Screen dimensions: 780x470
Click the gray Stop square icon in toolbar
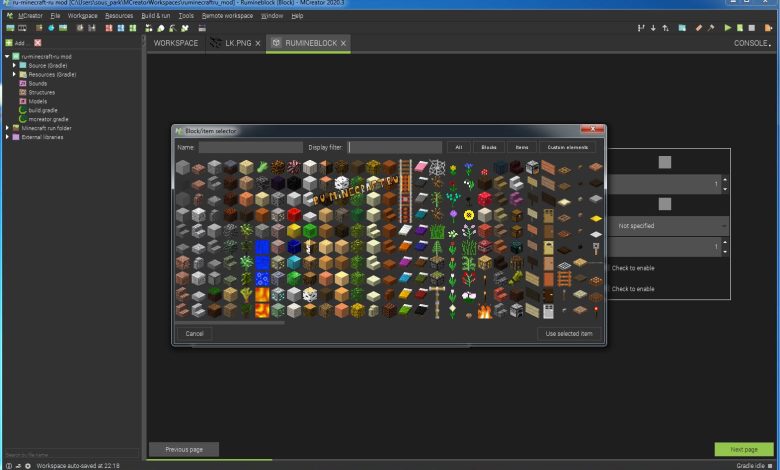pos(753,28)
